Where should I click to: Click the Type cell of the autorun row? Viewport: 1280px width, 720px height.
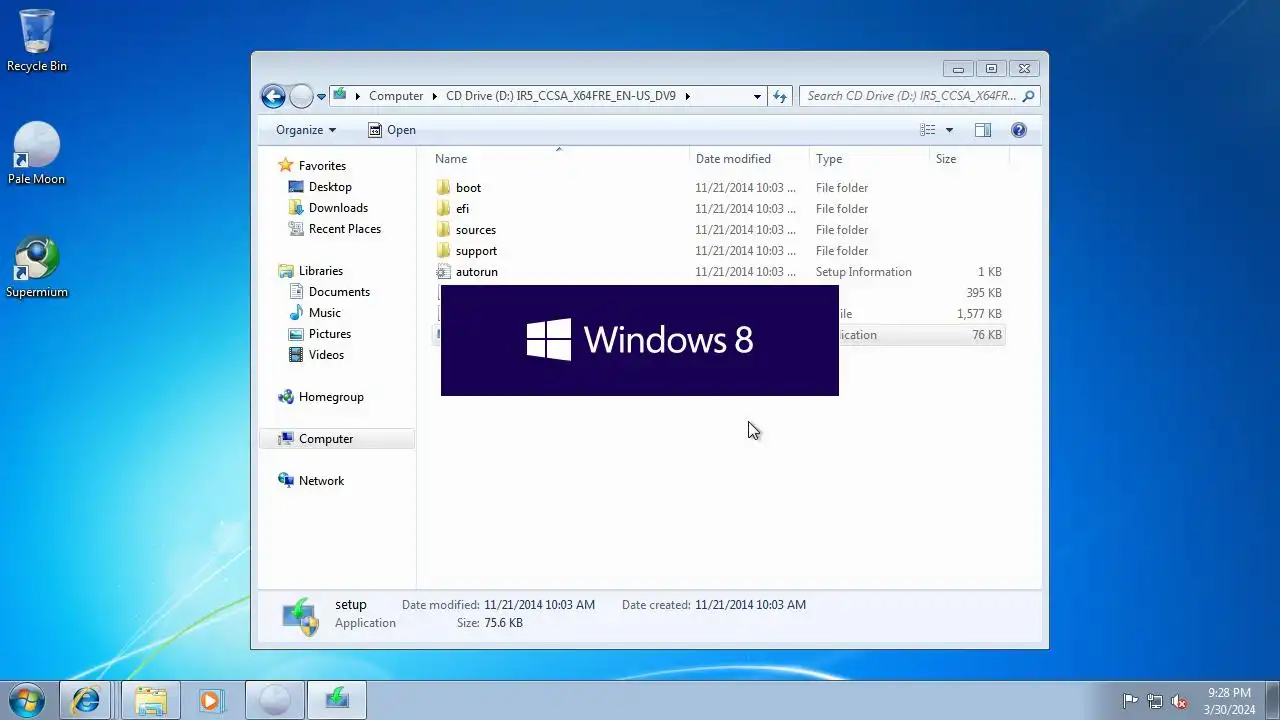tap(863, 272)
